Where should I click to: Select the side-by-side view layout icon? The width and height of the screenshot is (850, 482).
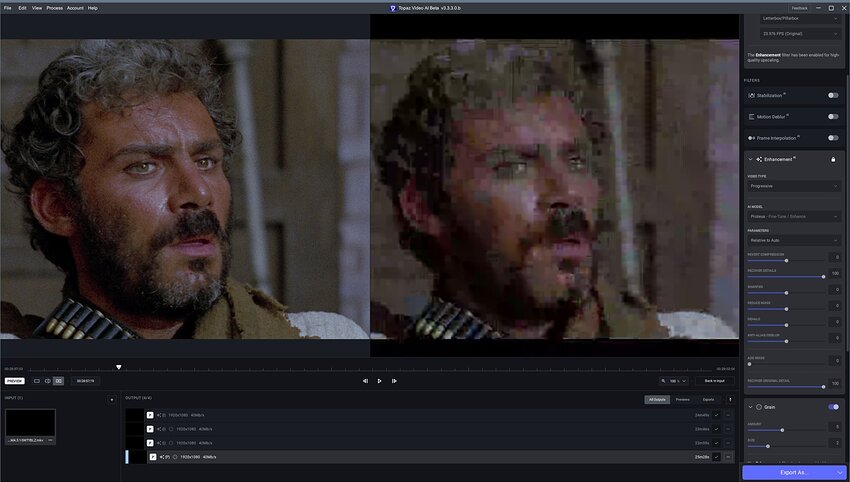pos(59,381)
